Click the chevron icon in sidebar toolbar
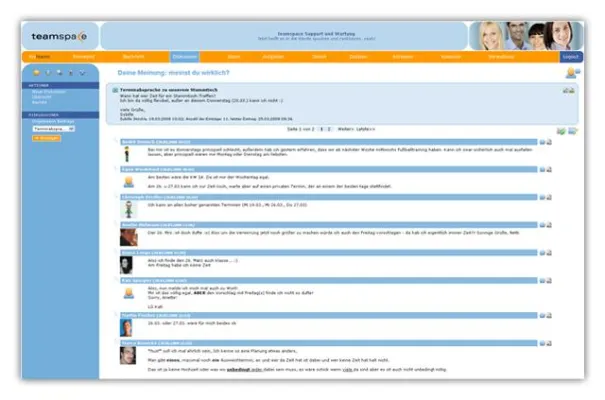605x400 pixels. coord(83,73)
